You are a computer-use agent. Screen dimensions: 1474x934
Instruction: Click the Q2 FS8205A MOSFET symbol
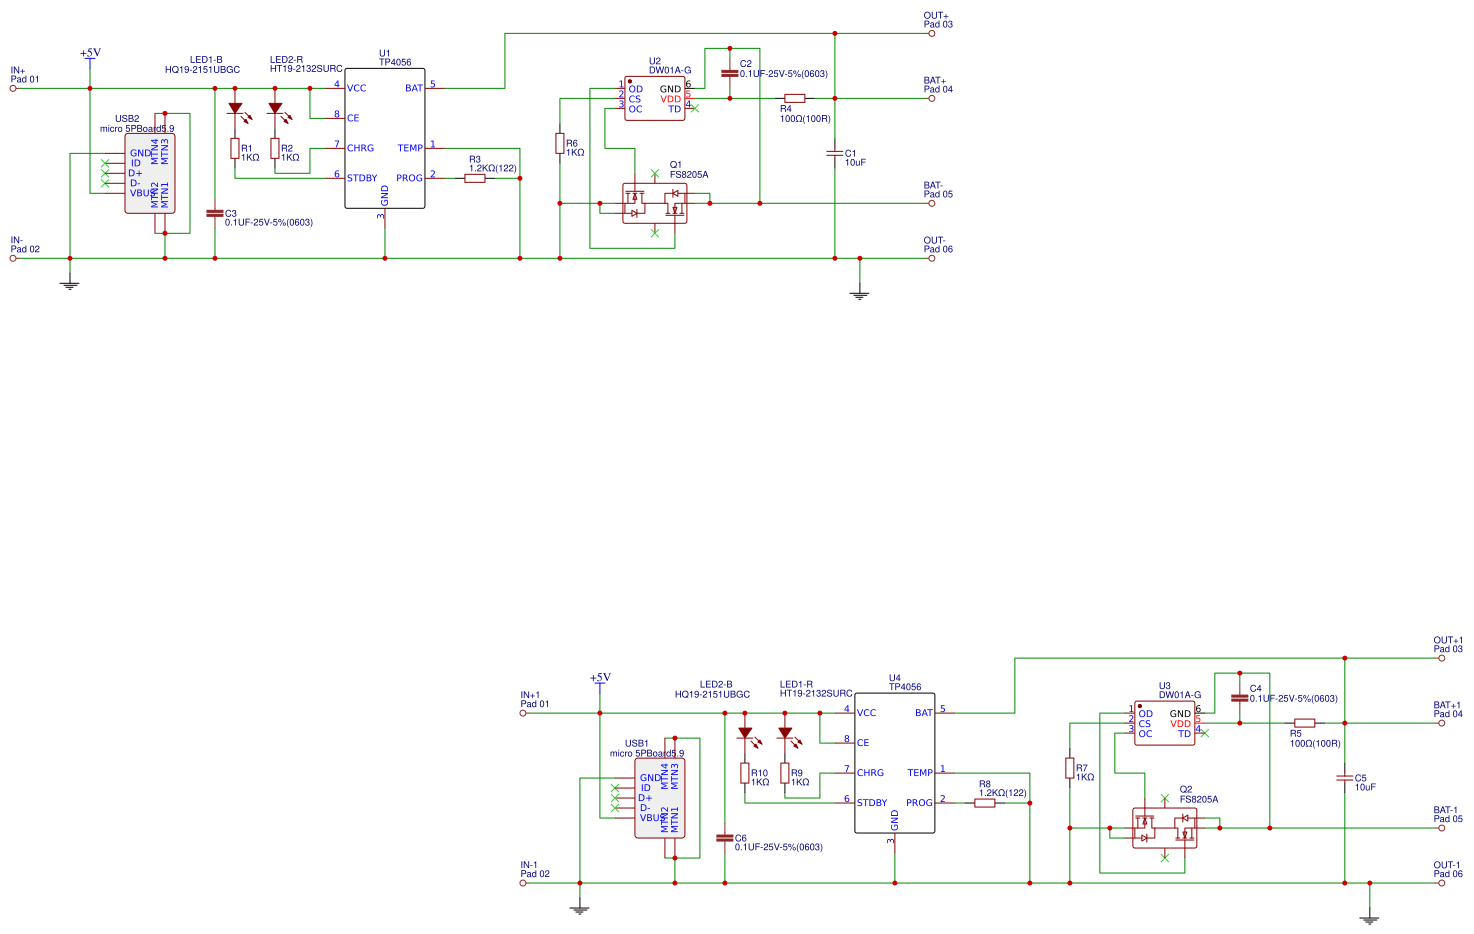1165,828
